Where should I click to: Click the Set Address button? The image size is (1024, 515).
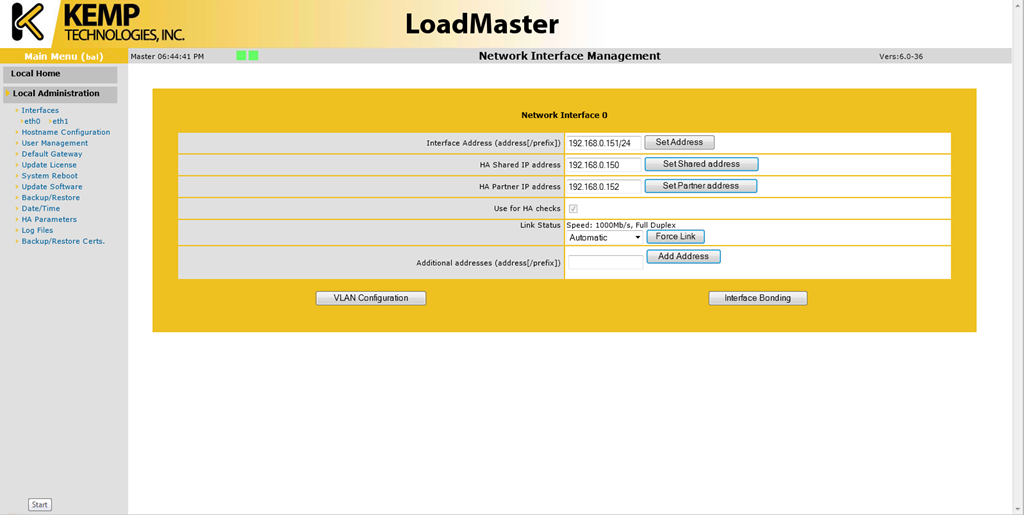pos(679,142)
